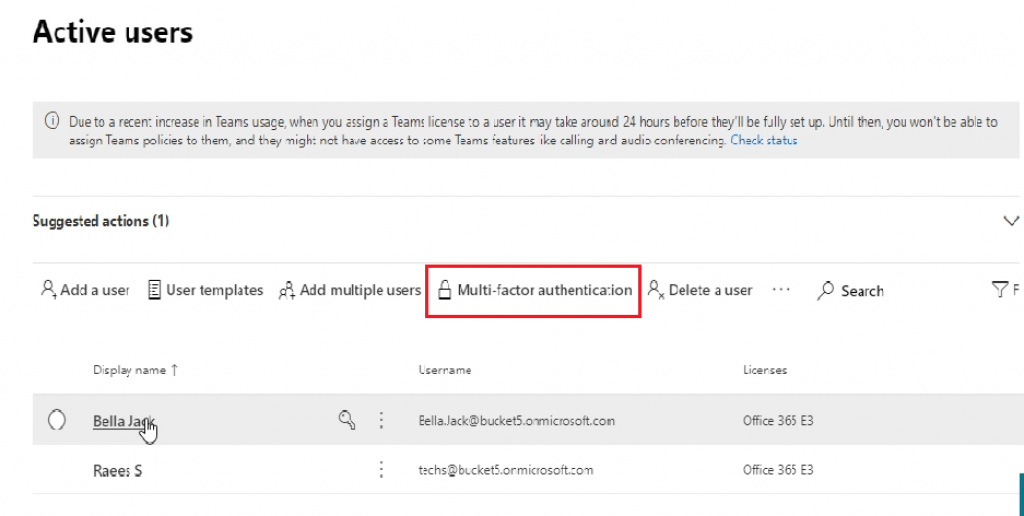Open the toolbar overflow ellipsis menu
This screenshot has height=516, width=1024.
(x=781, y=290)
